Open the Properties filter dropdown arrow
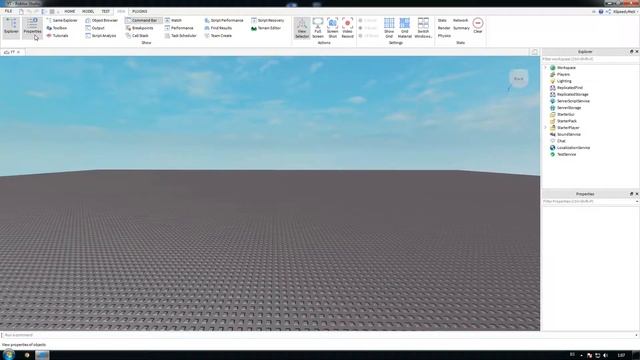Viewport: 640px width, 360px height. pyautogui.click(x=637, y=202)
